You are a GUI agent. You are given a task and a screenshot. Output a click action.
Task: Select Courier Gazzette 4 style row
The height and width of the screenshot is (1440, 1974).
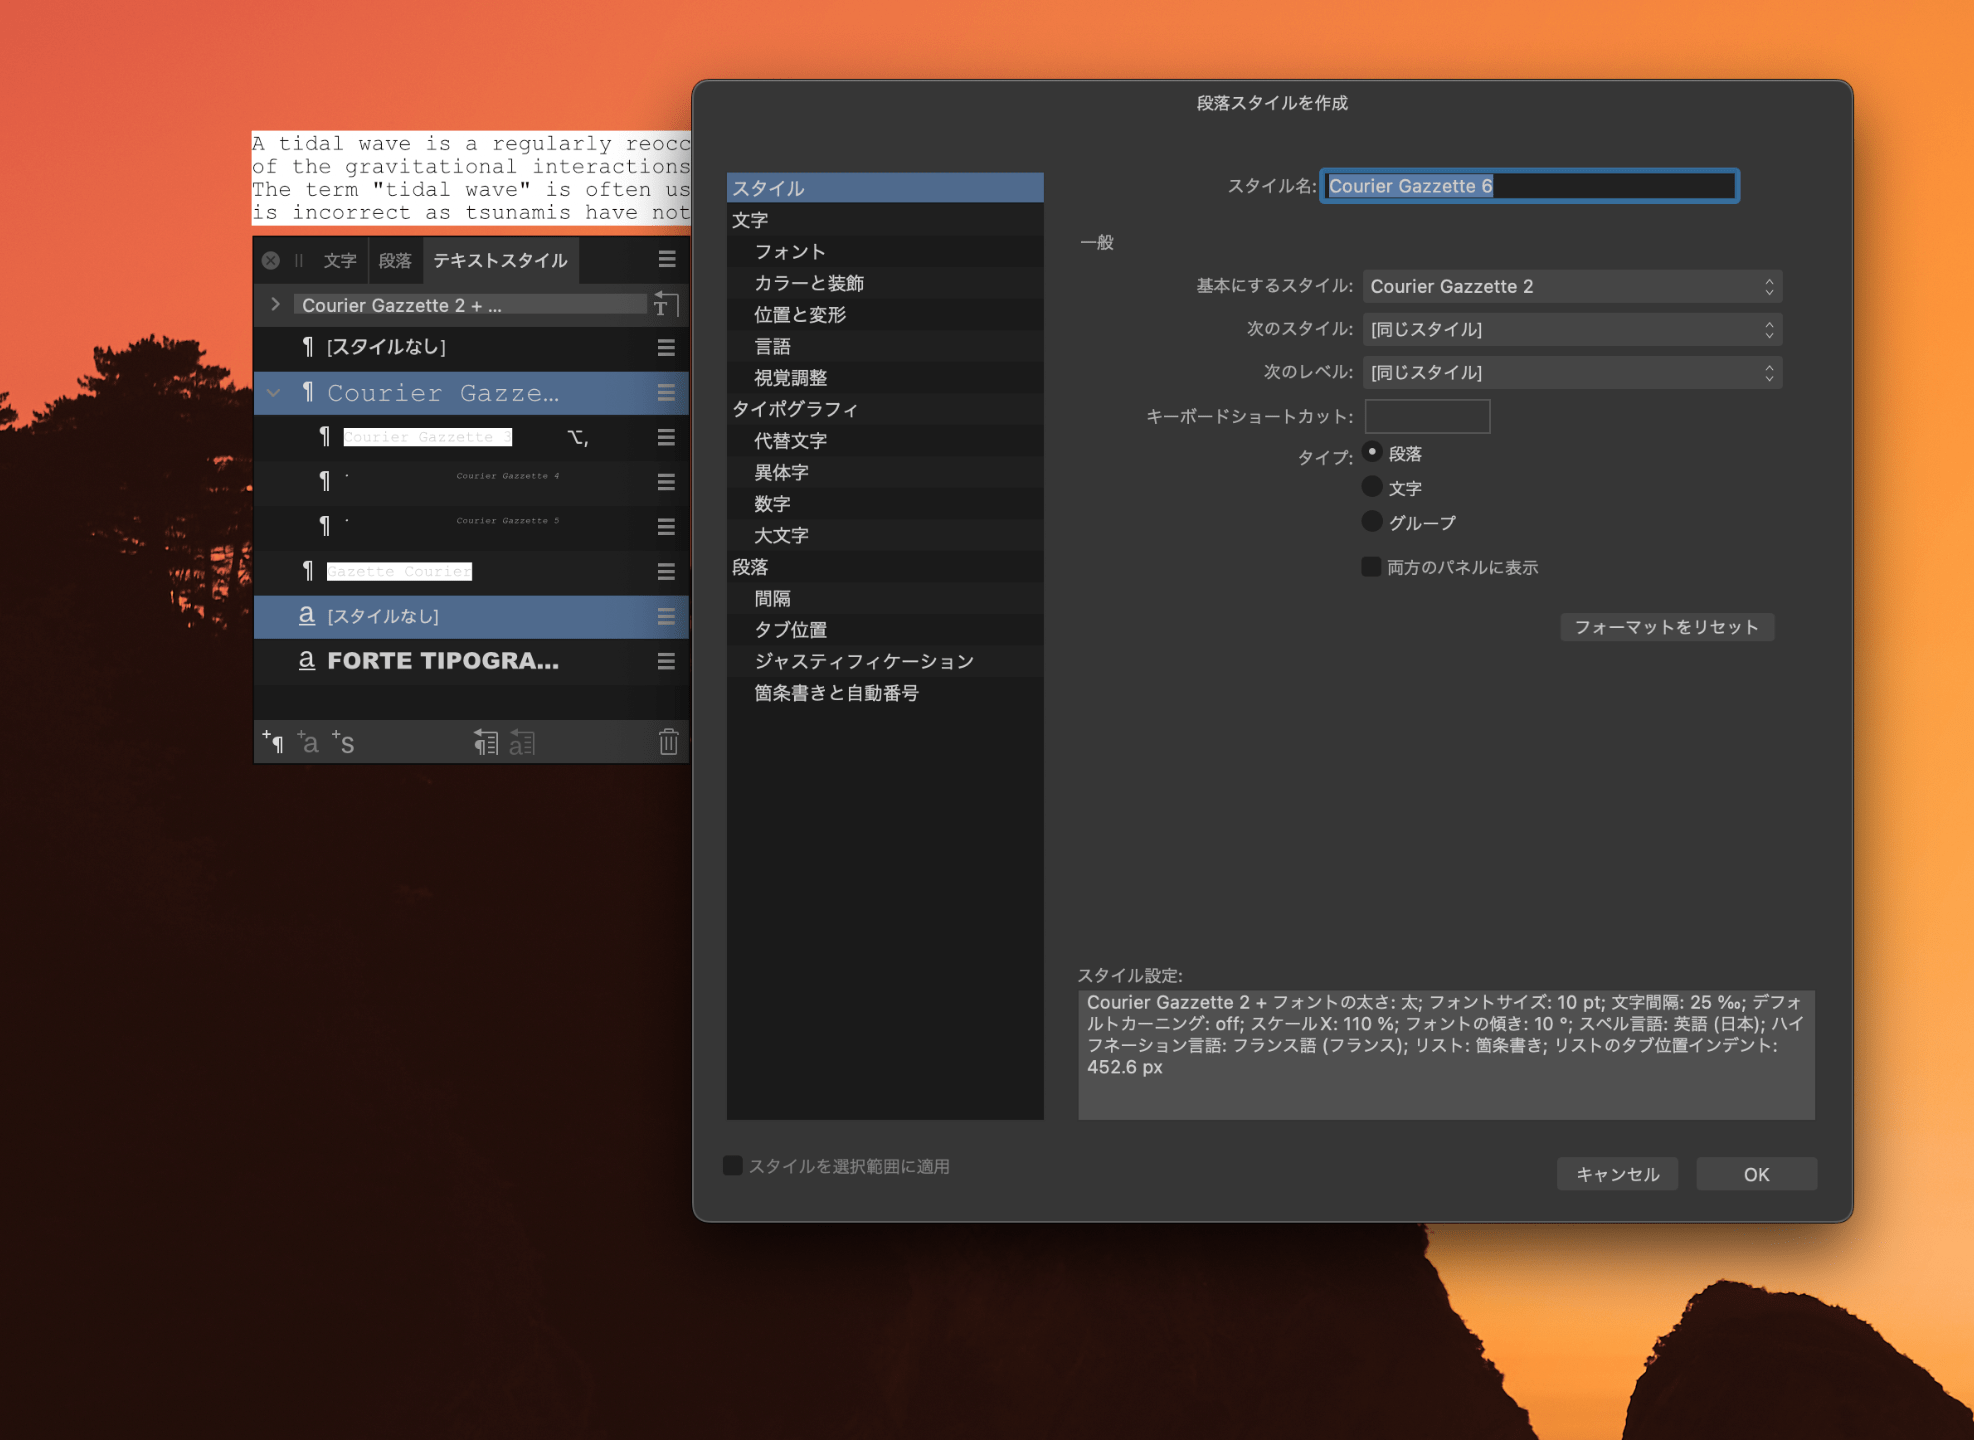click(471, 482)
